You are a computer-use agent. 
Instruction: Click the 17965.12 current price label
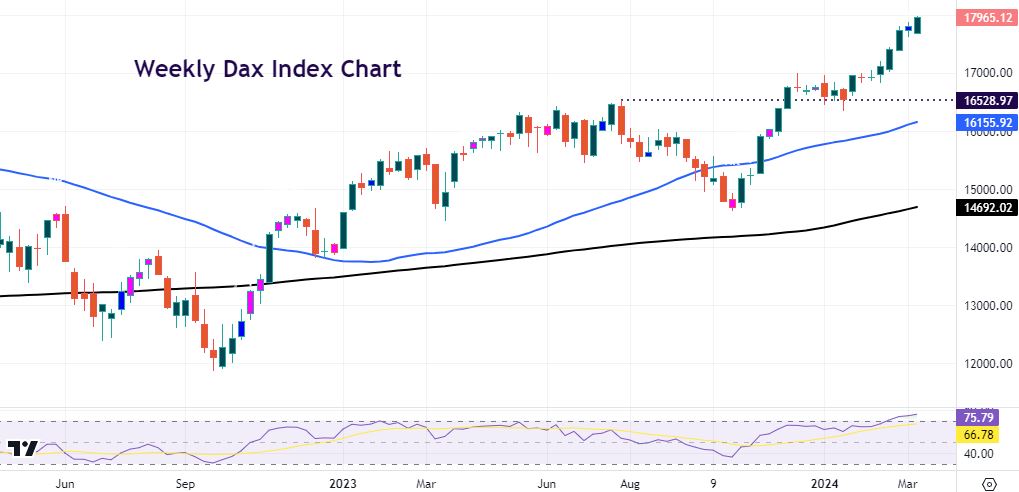(985, 17)
